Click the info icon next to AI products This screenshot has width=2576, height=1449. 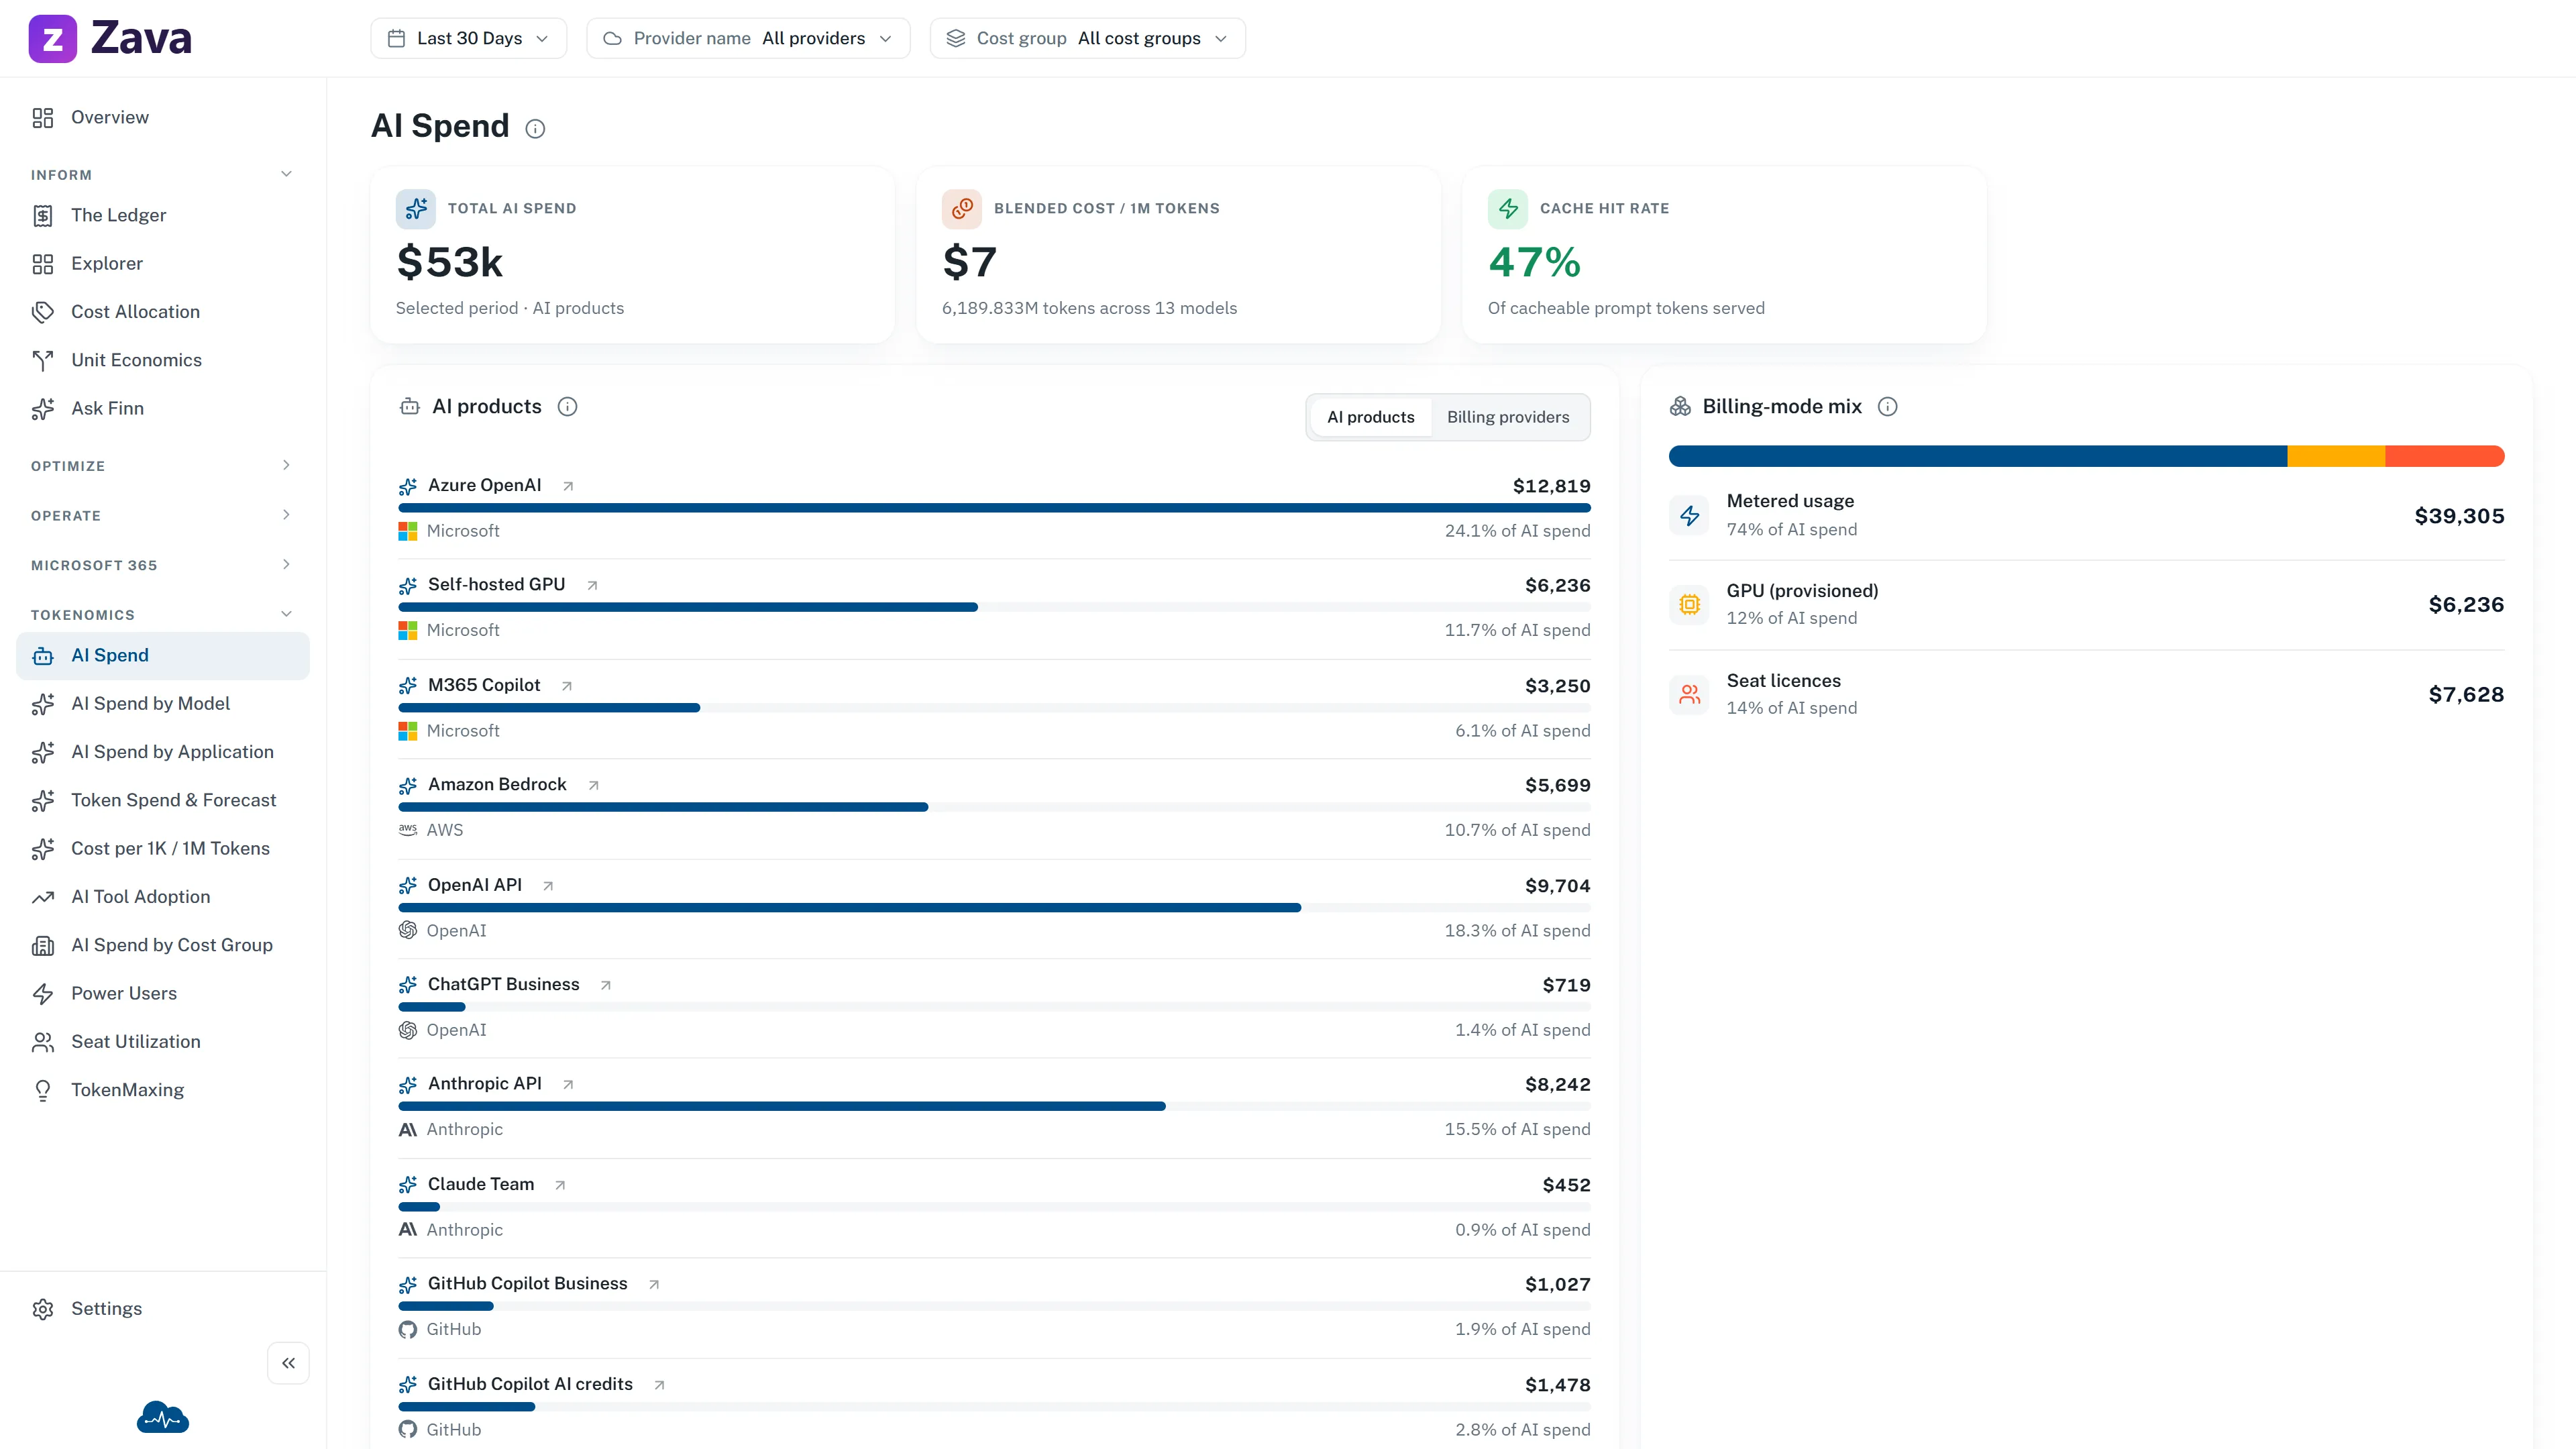(567, 407)
